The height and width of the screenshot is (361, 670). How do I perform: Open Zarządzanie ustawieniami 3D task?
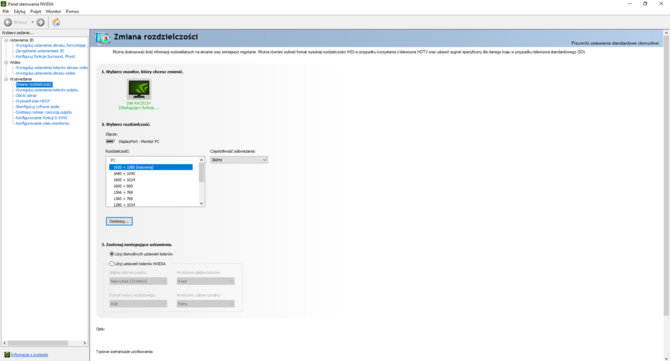[40, 51]
